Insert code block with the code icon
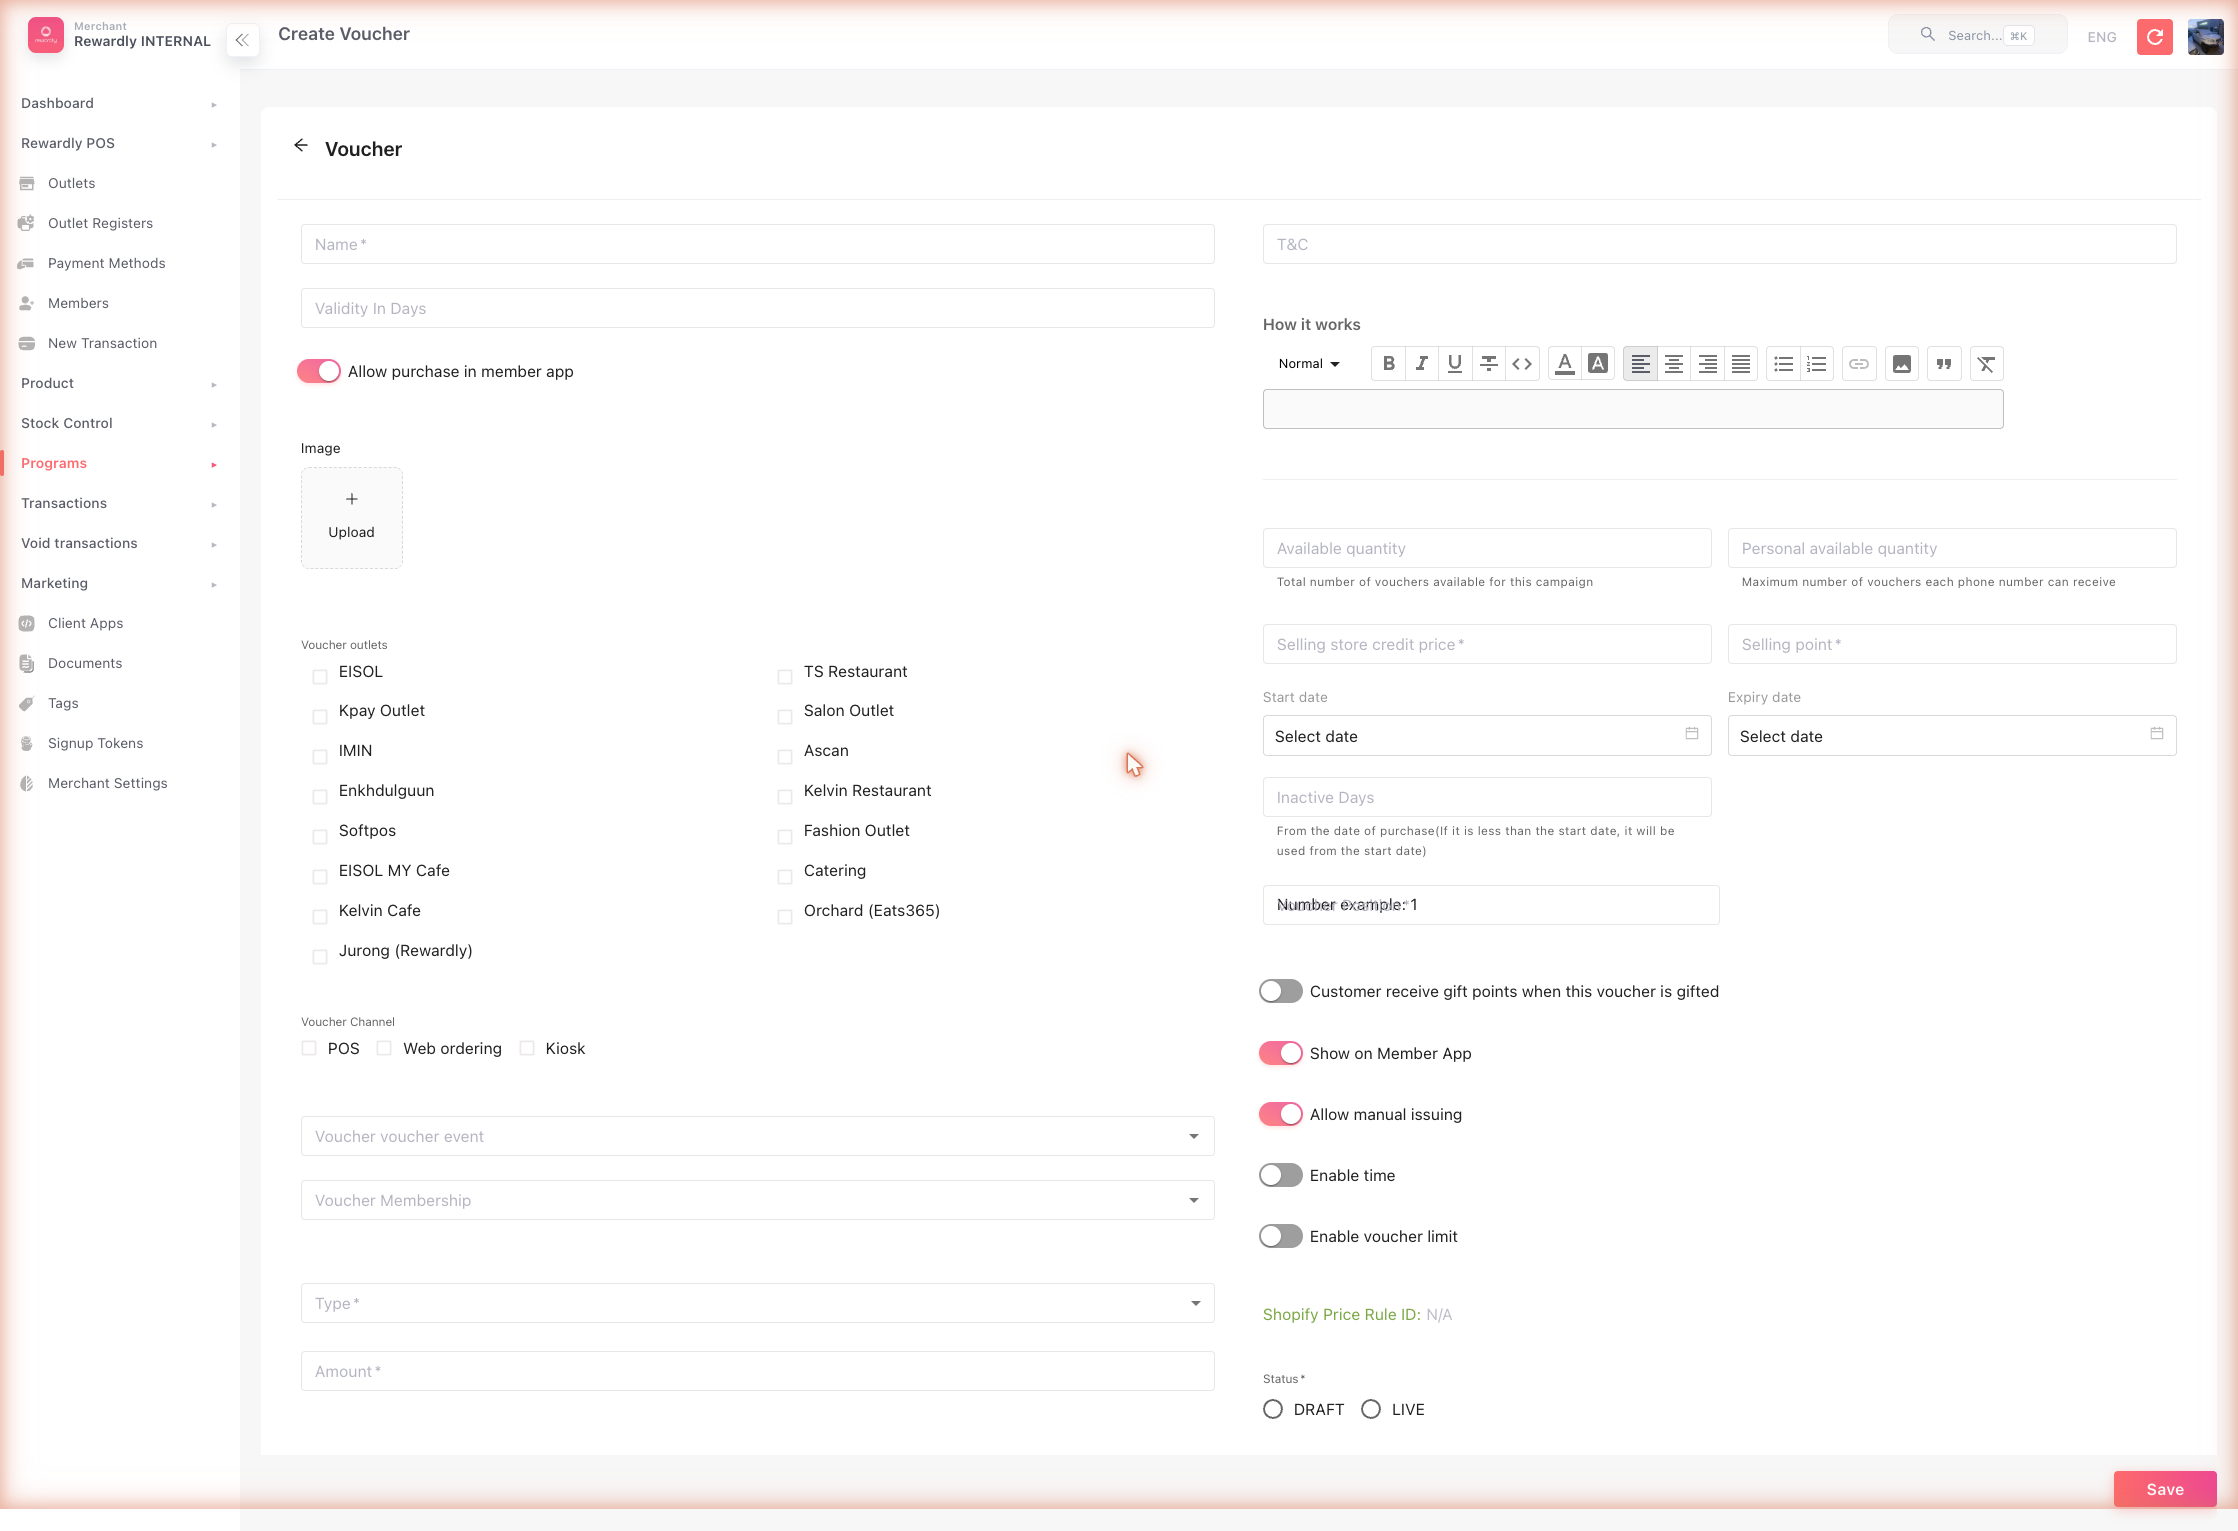Viewport: 2238px width, 1531px height. pyautogui.click(x=1522, y=364)
